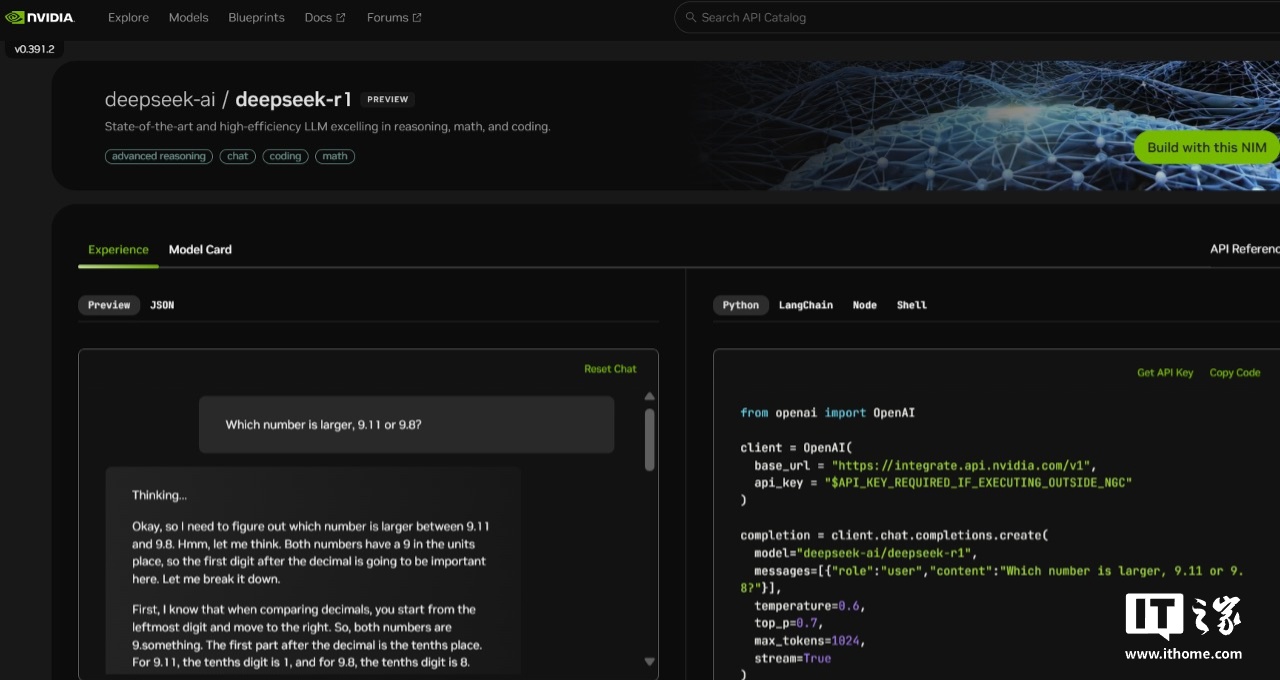This screenshot has height=680, width=1280.
Task: Click the Docs external link icon
Action: 341,17
